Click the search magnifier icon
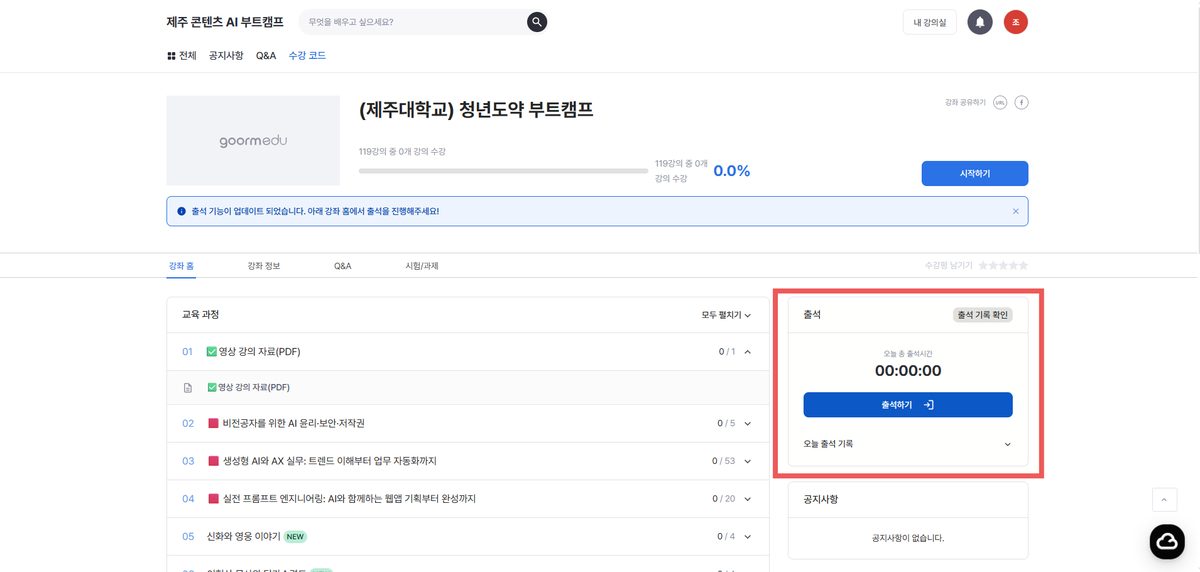The height and width of the screenshot is (572, 1200). (537, 22)
